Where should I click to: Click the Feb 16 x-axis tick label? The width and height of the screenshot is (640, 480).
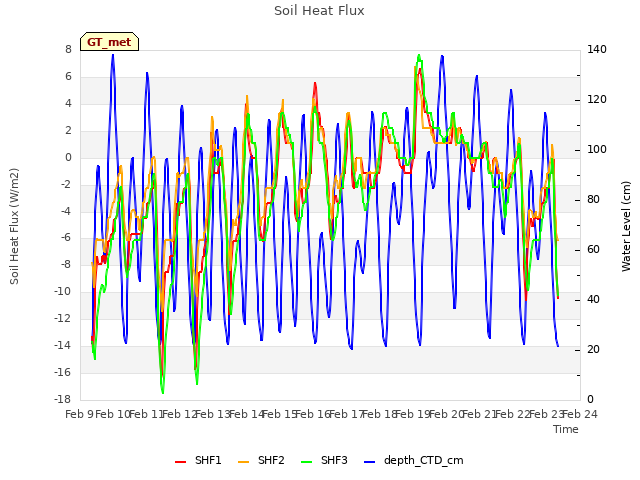click(313, 414)
